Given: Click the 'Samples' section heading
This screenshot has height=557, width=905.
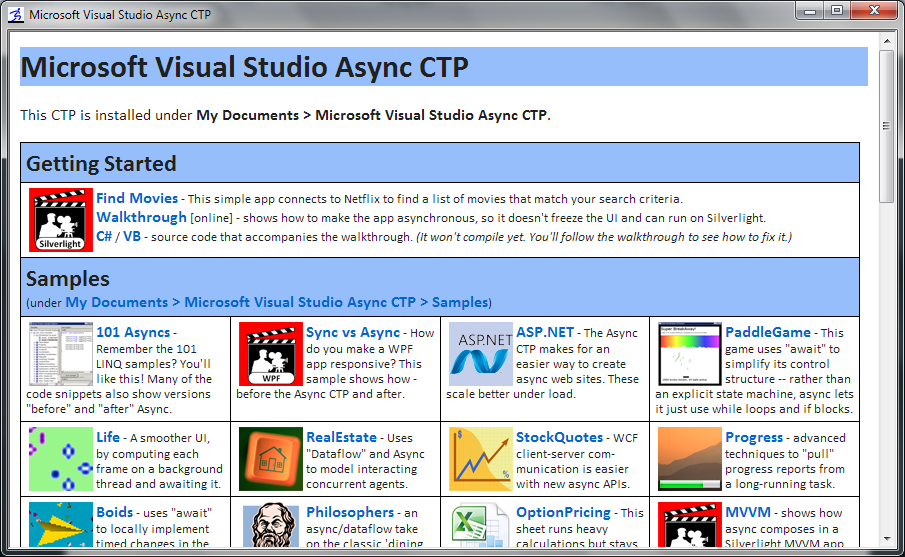Looking at the screenshot, I should click(68, 279).
